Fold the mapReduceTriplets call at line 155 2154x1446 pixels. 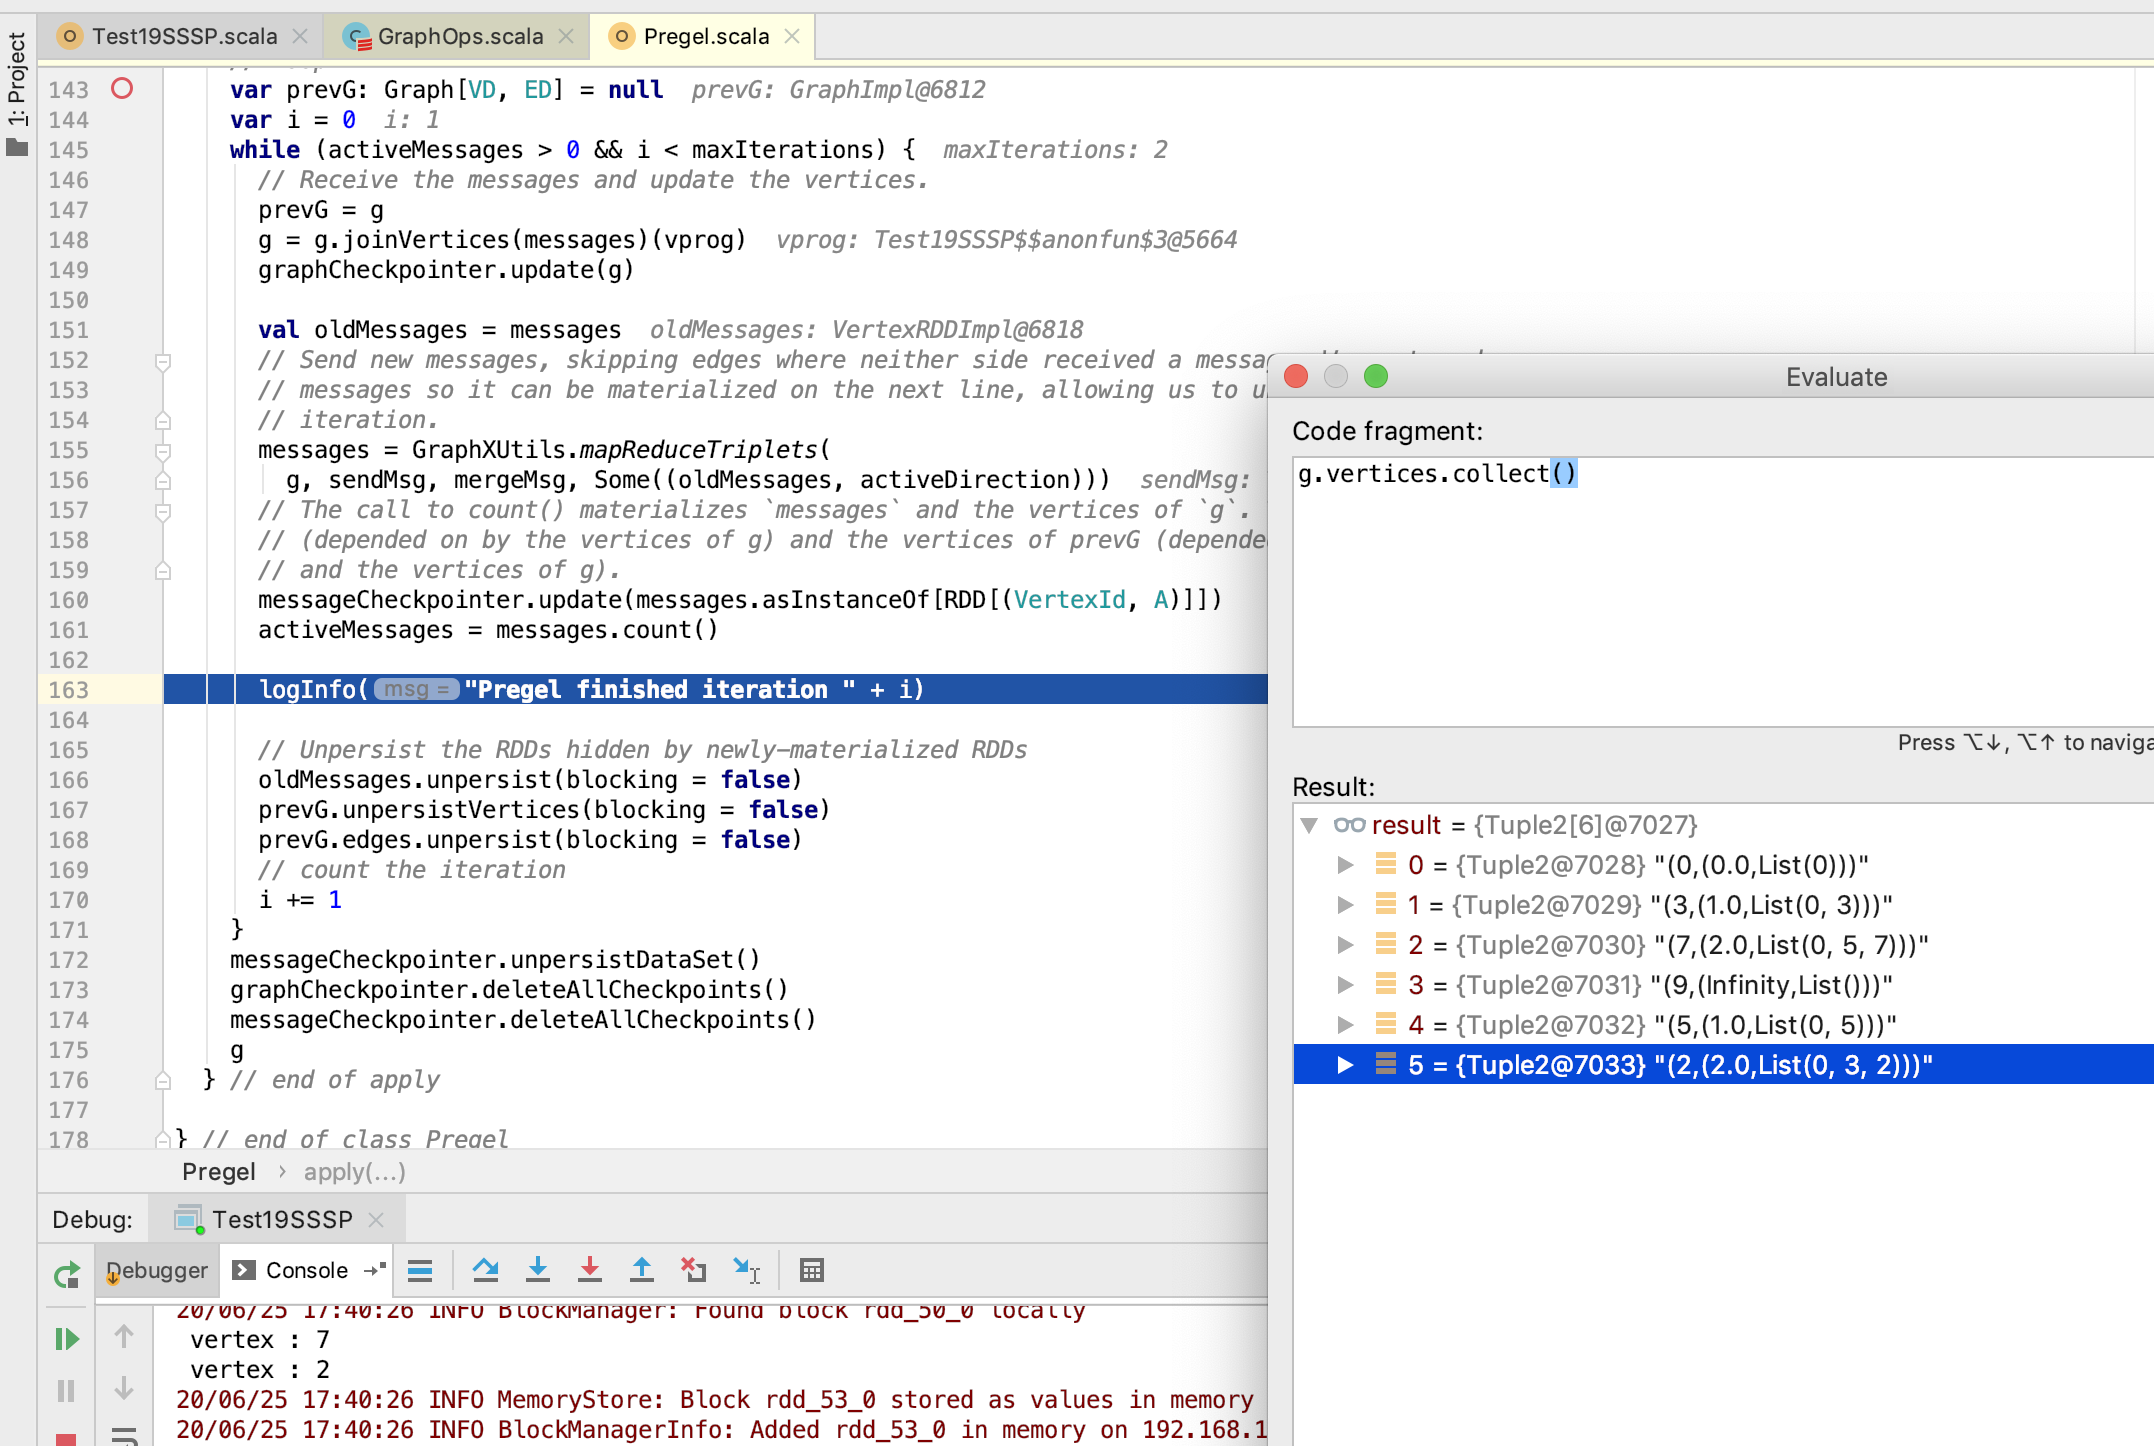click(163, 451)
